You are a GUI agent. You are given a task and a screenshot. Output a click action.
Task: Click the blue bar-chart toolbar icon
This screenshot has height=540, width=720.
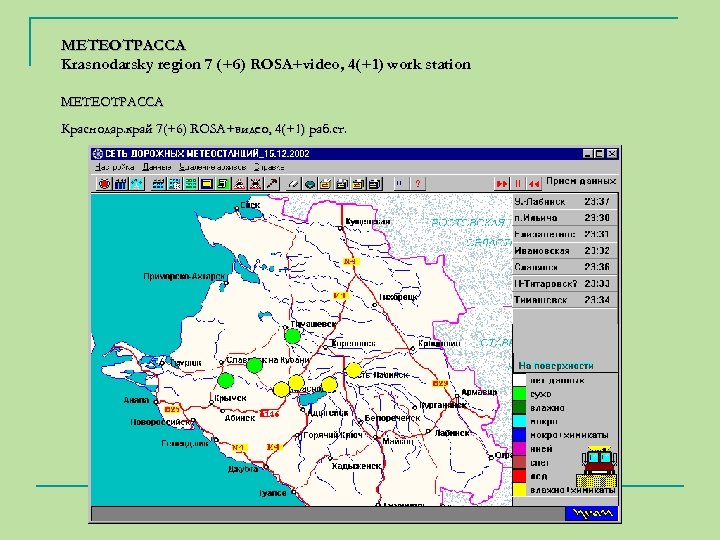tap(120, 184)
